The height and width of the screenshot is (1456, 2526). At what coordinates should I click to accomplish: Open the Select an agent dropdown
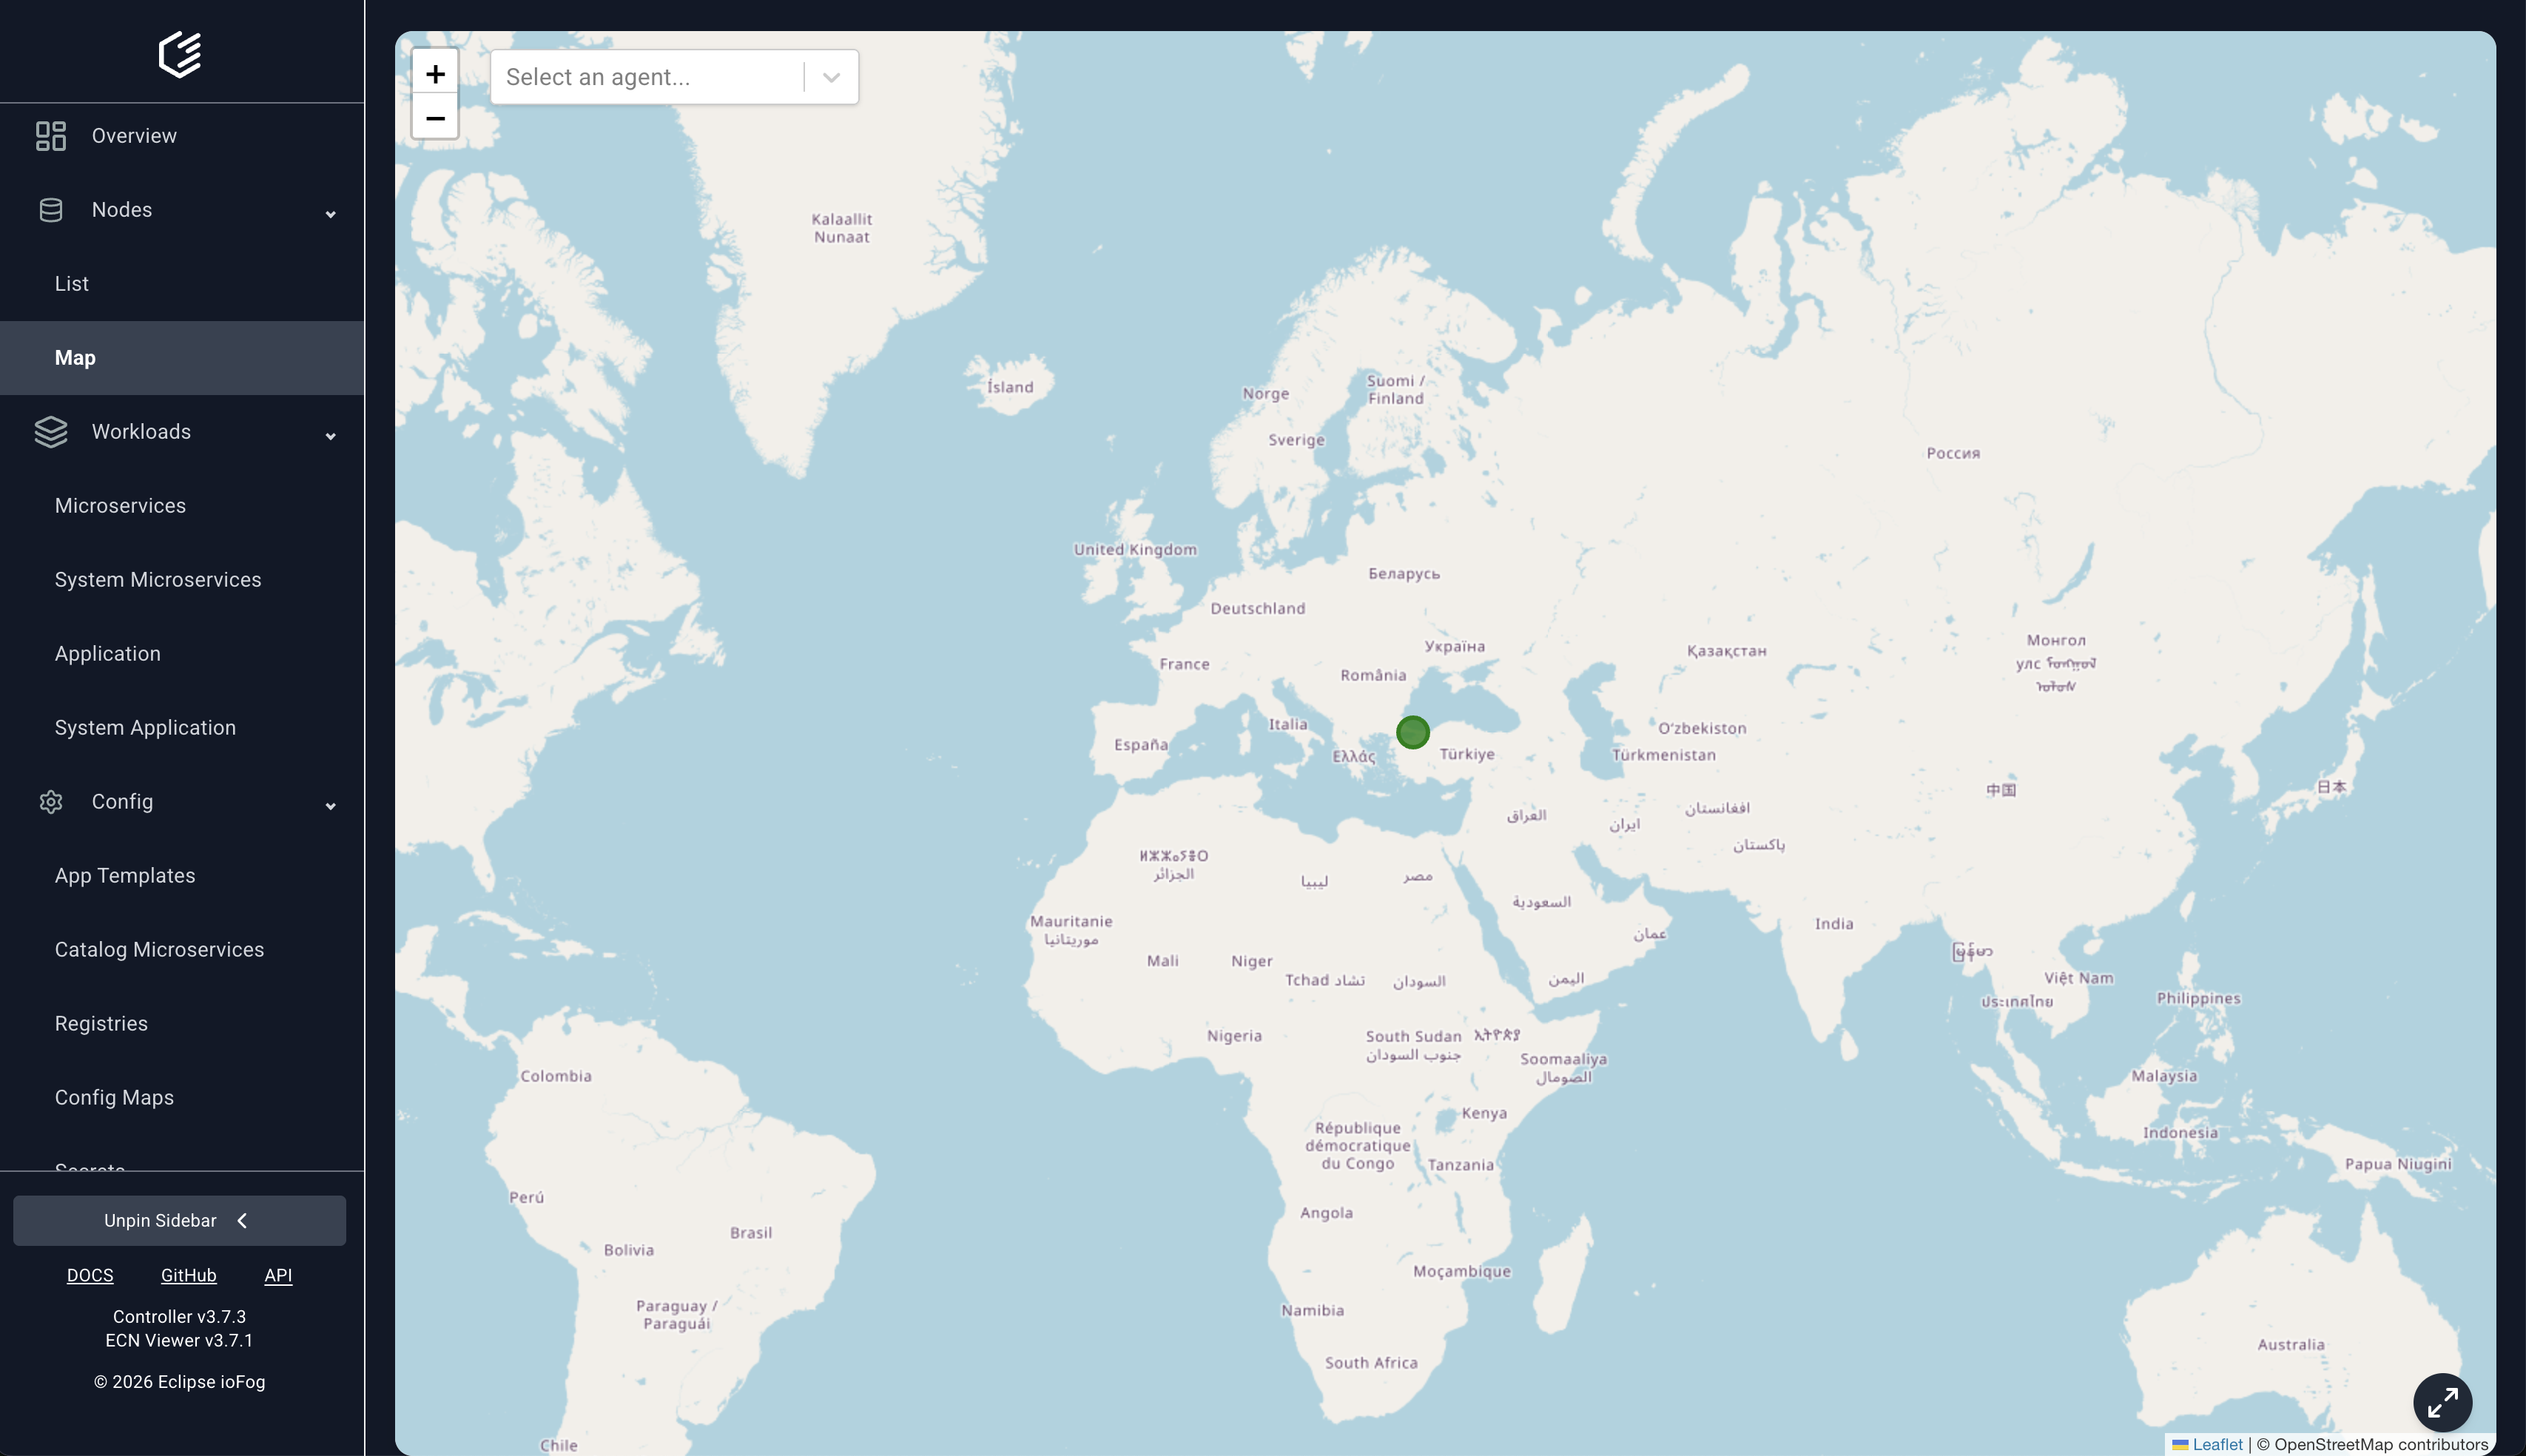coord(831,76)
